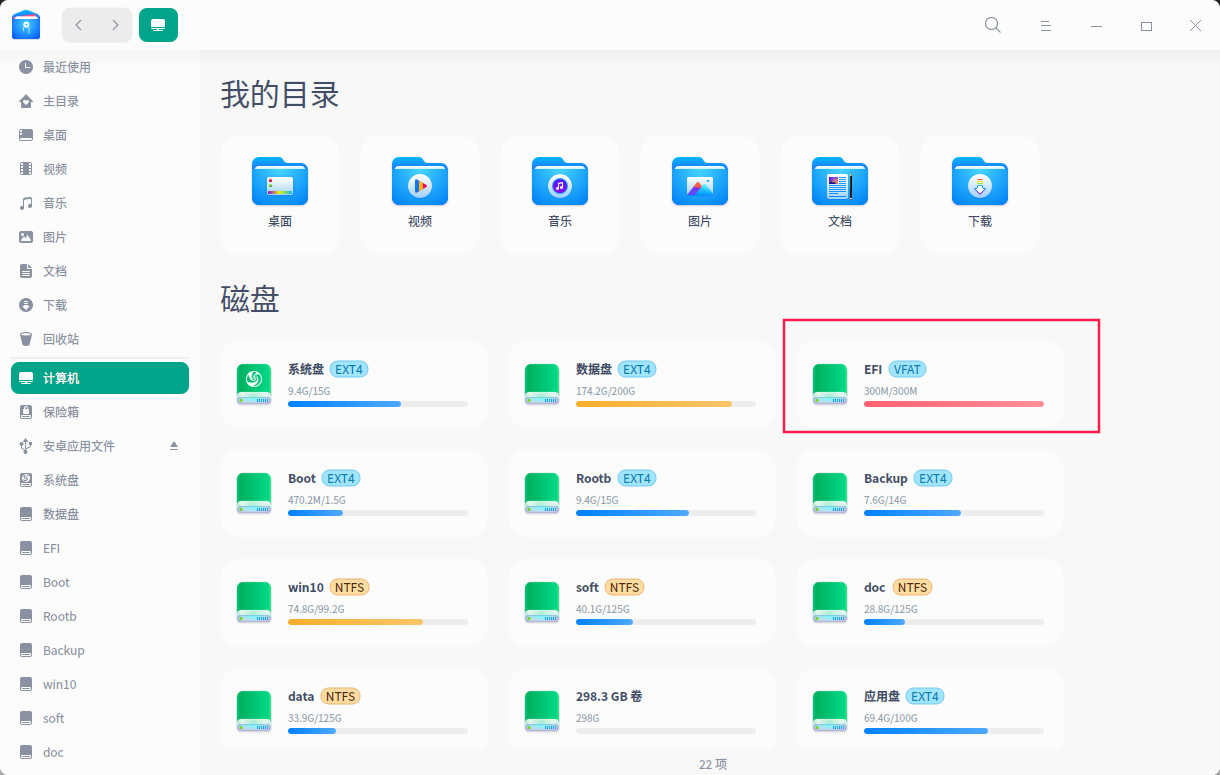Click the file manager app logo icon
Viewport: 1220px width, 775px height.
point(26,25)
